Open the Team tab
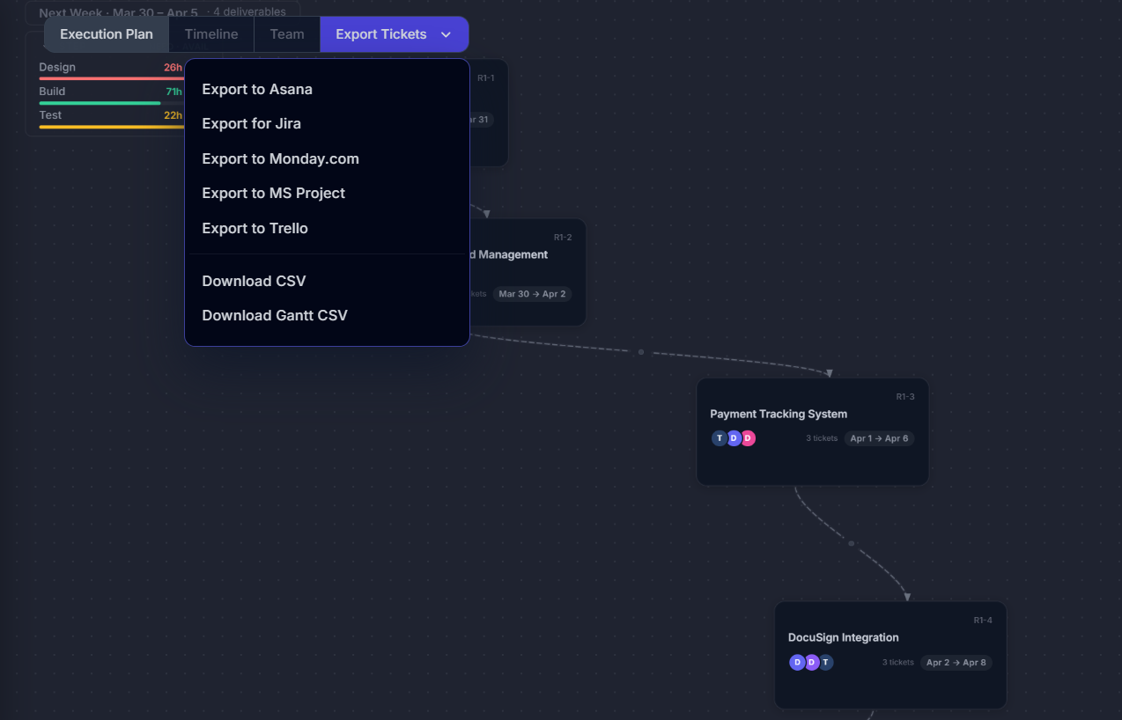The height and width of the screenshot is (720, 1122). (x=287, y=33)
